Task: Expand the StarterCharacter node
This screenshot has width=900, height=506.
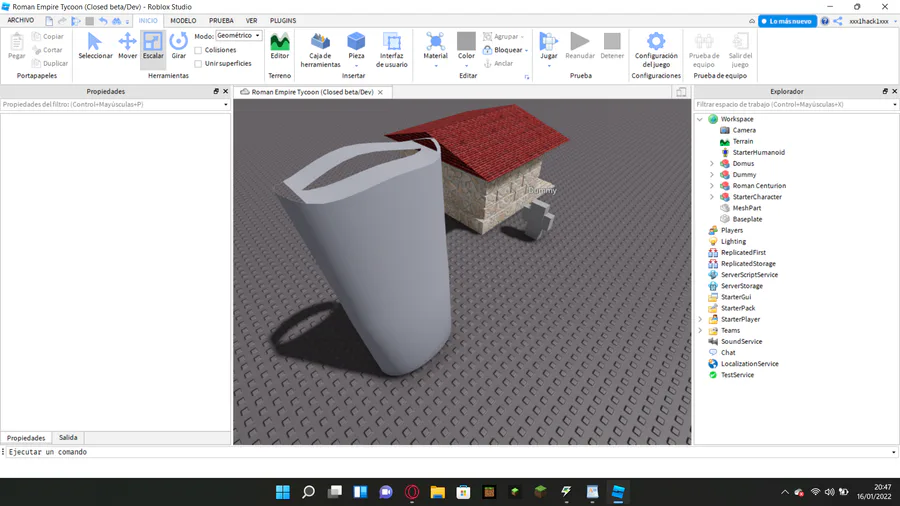Action: click(712, 197)
